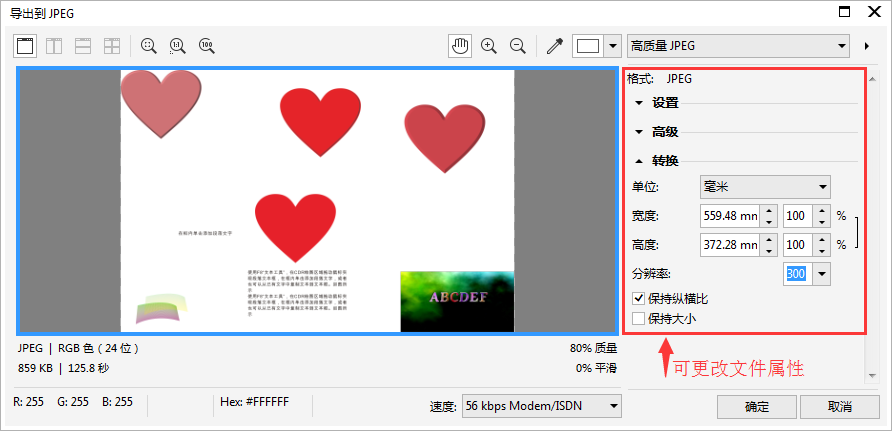This screenshot has width=892, height=431.
Task: Click the 确定 button
Action: [x=756, y=407]
